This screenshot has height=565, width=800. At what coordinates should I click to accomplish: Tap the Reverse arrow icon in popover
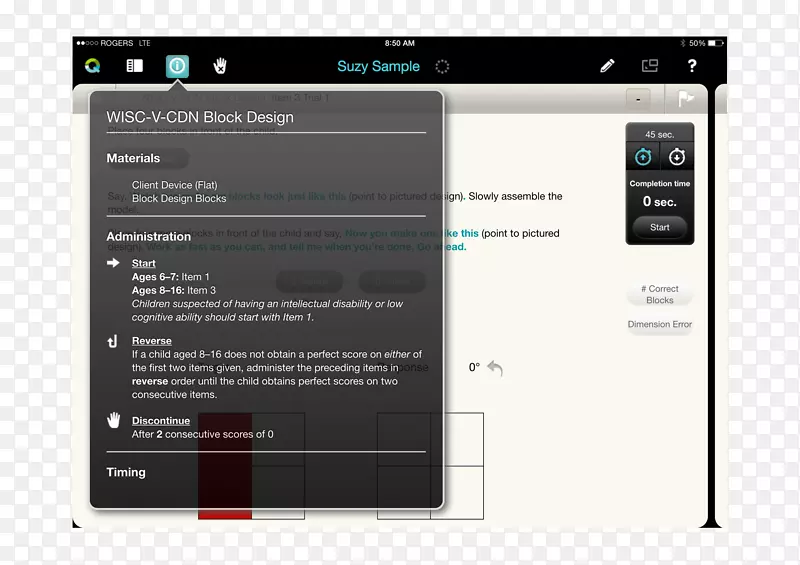pos(113,341)
